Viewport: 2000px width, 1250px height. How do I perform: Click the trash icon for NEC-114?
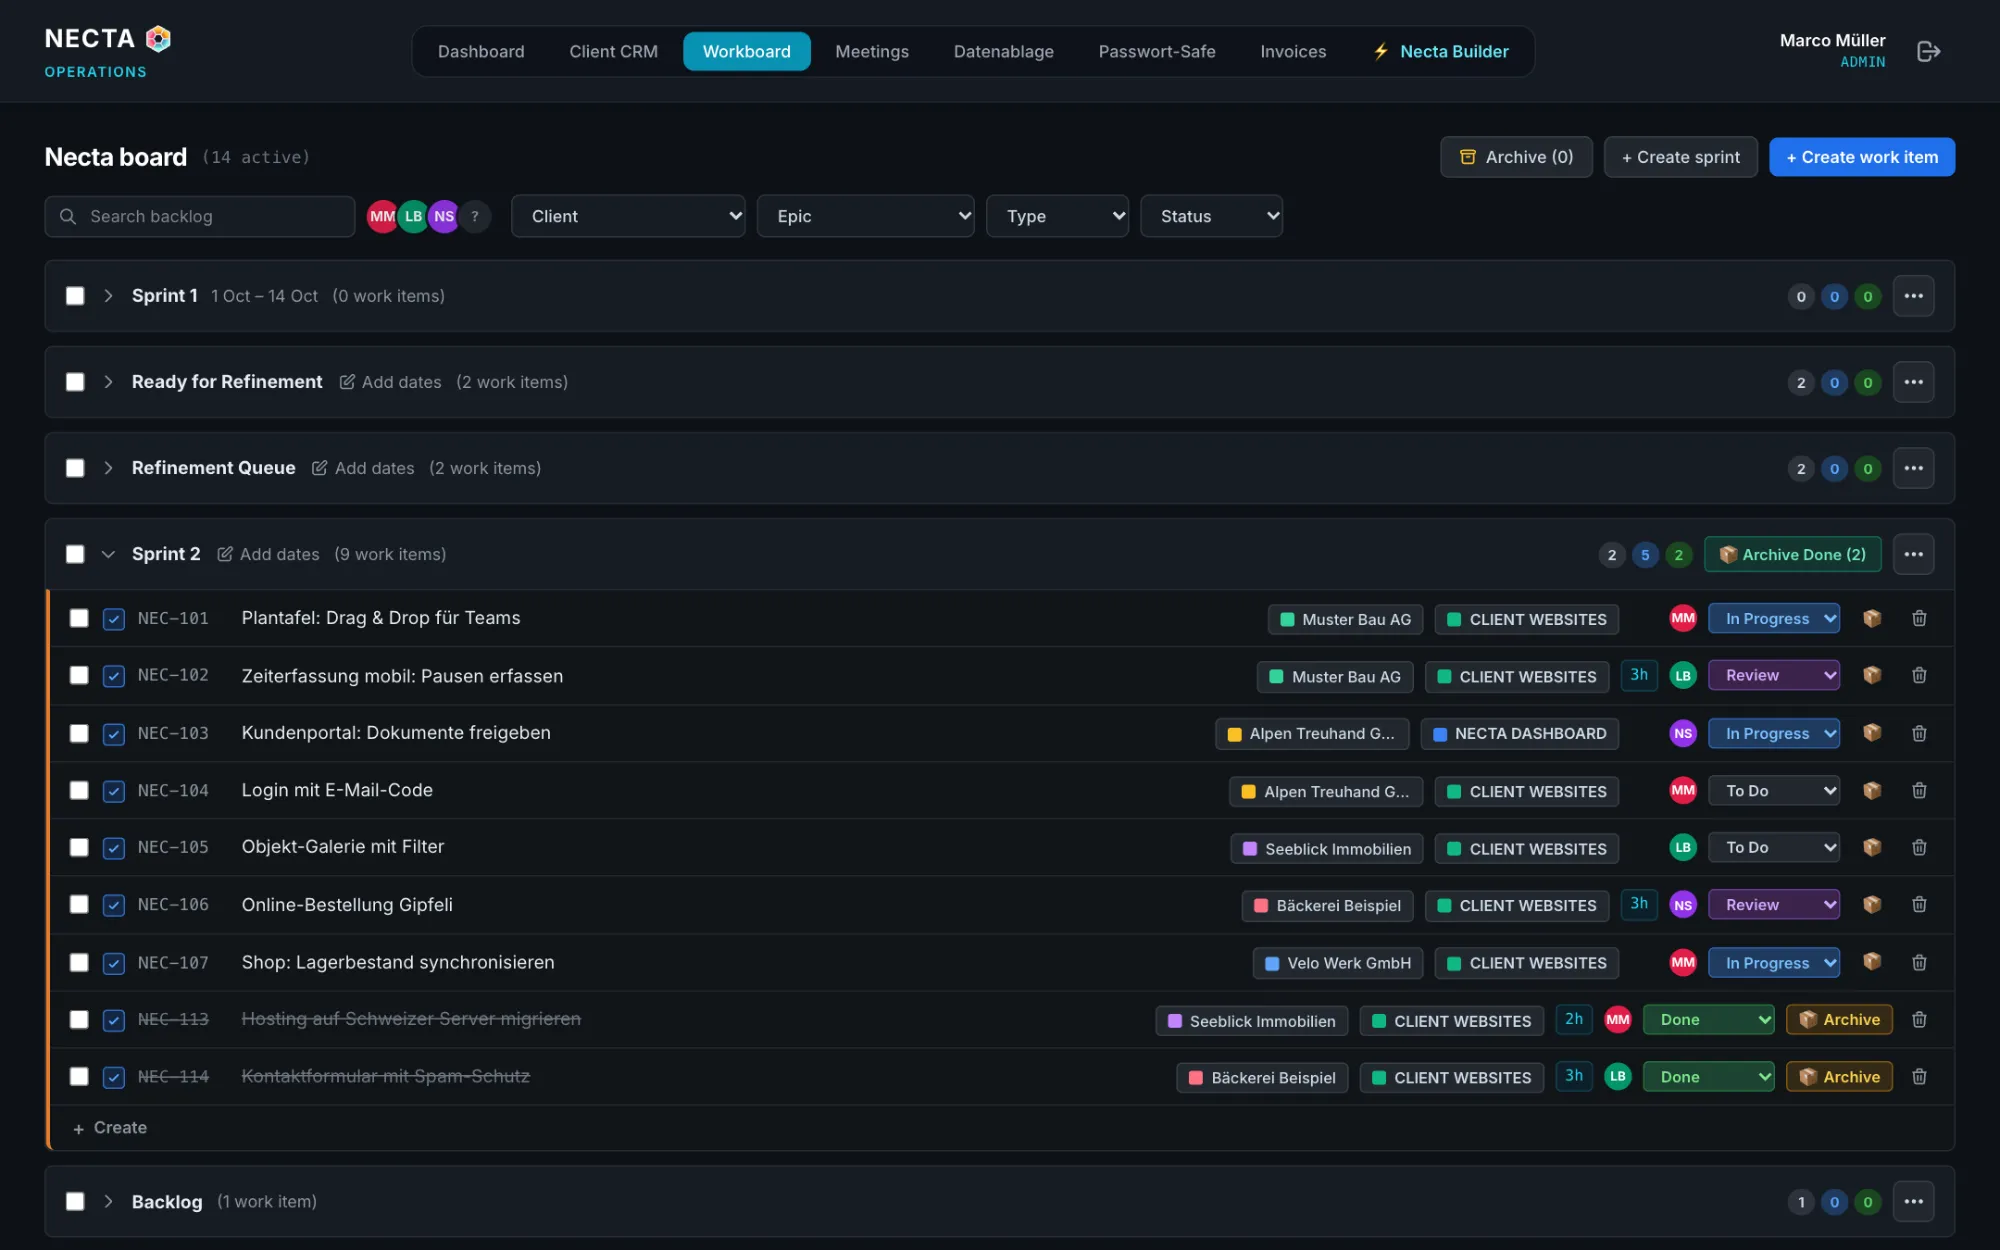pos(1919,1076)
